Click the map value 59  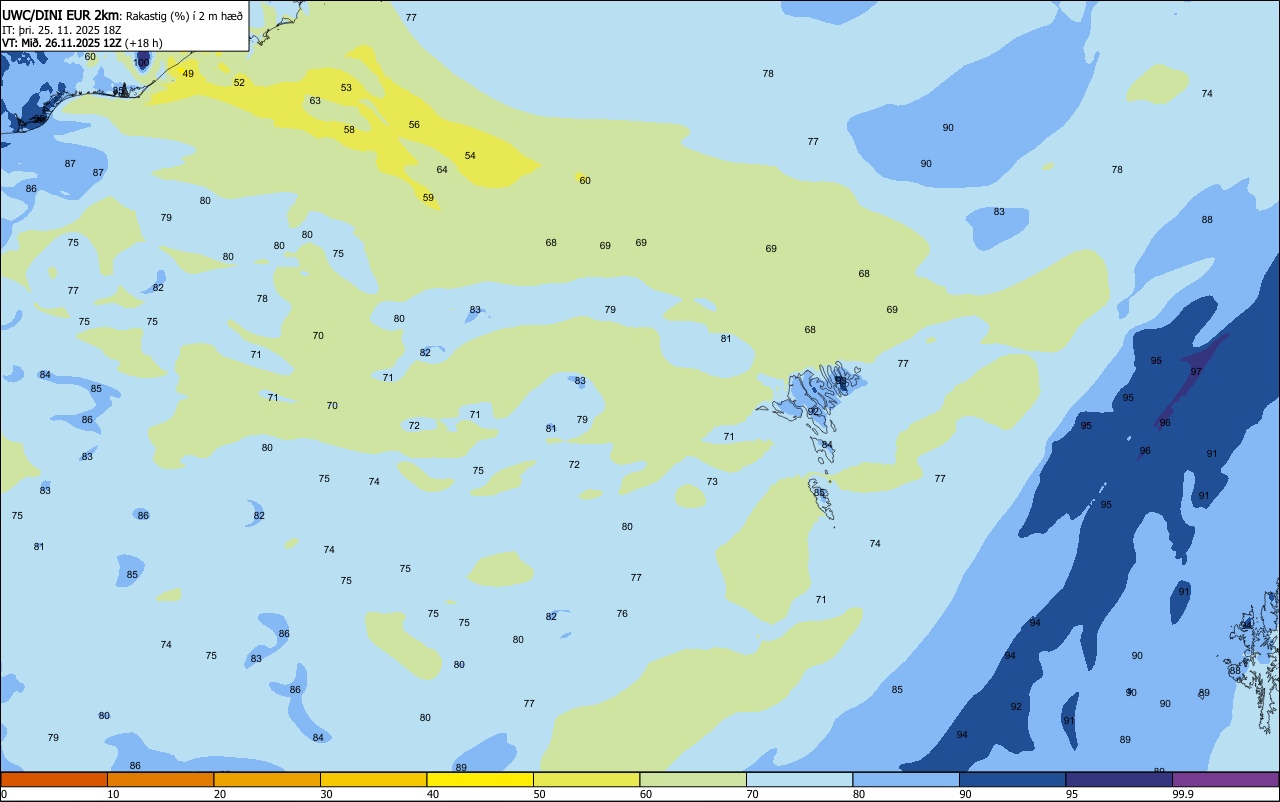[428, 198]
